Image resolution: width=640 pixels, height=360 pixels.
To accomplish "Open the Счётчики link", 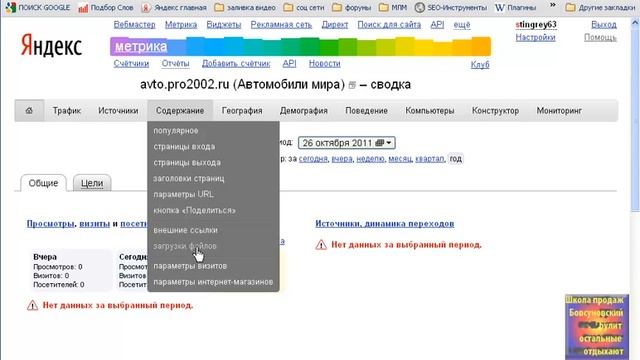I will [131, 64].
